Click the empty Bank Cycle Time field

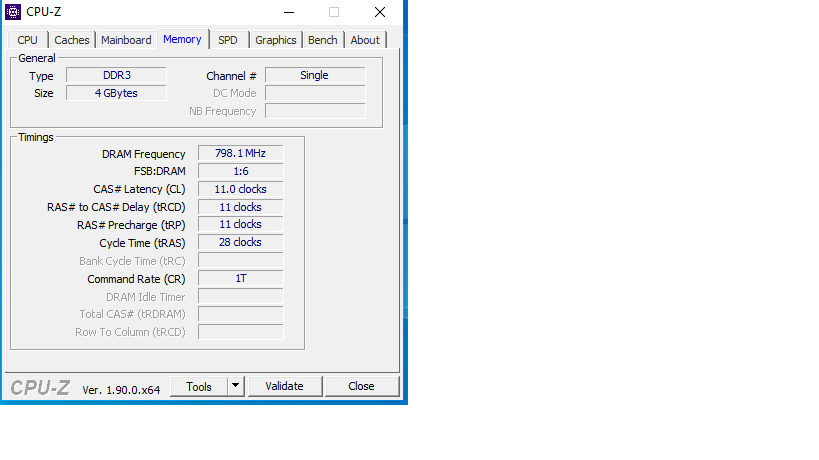click(x=241, y=261)
